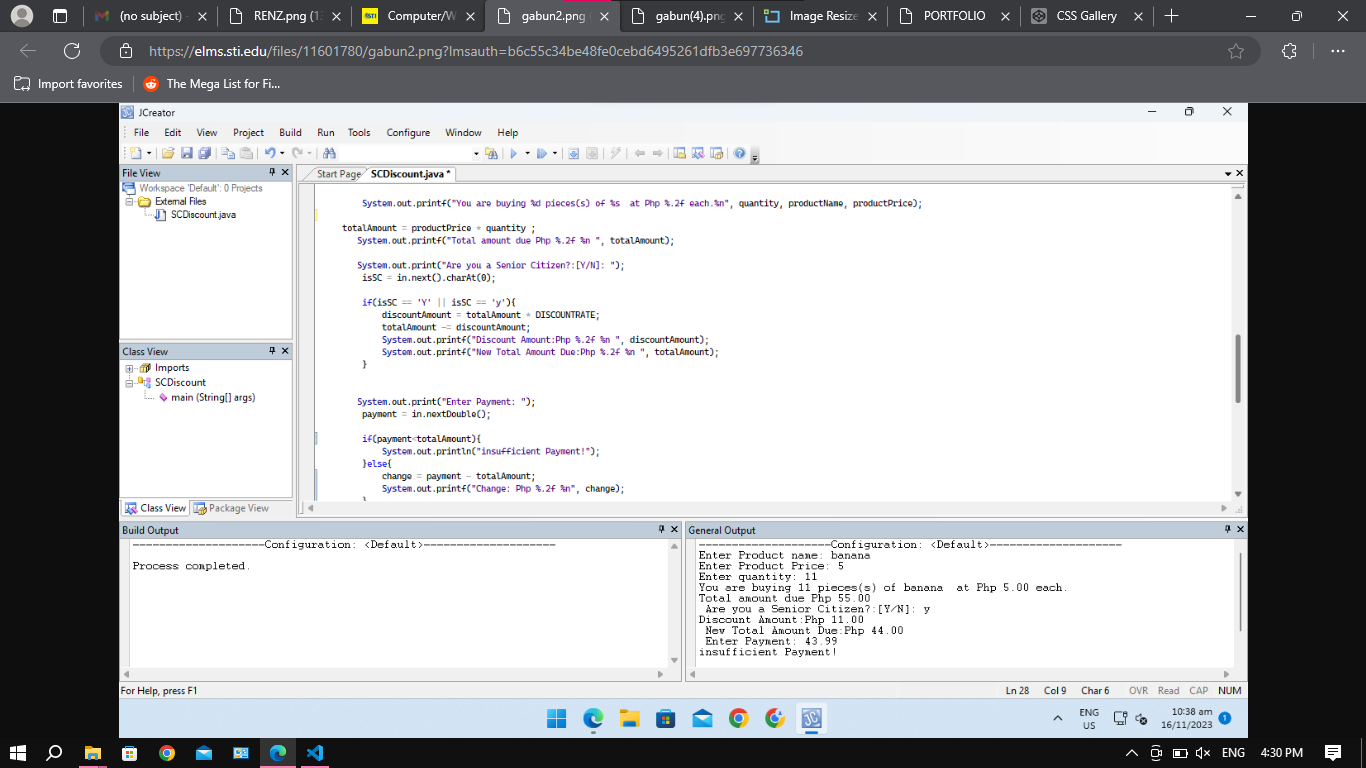Collapse the External Files tree node
Image resolution: width=1366 pixels, height=768 pixels.
coord(130,201)
